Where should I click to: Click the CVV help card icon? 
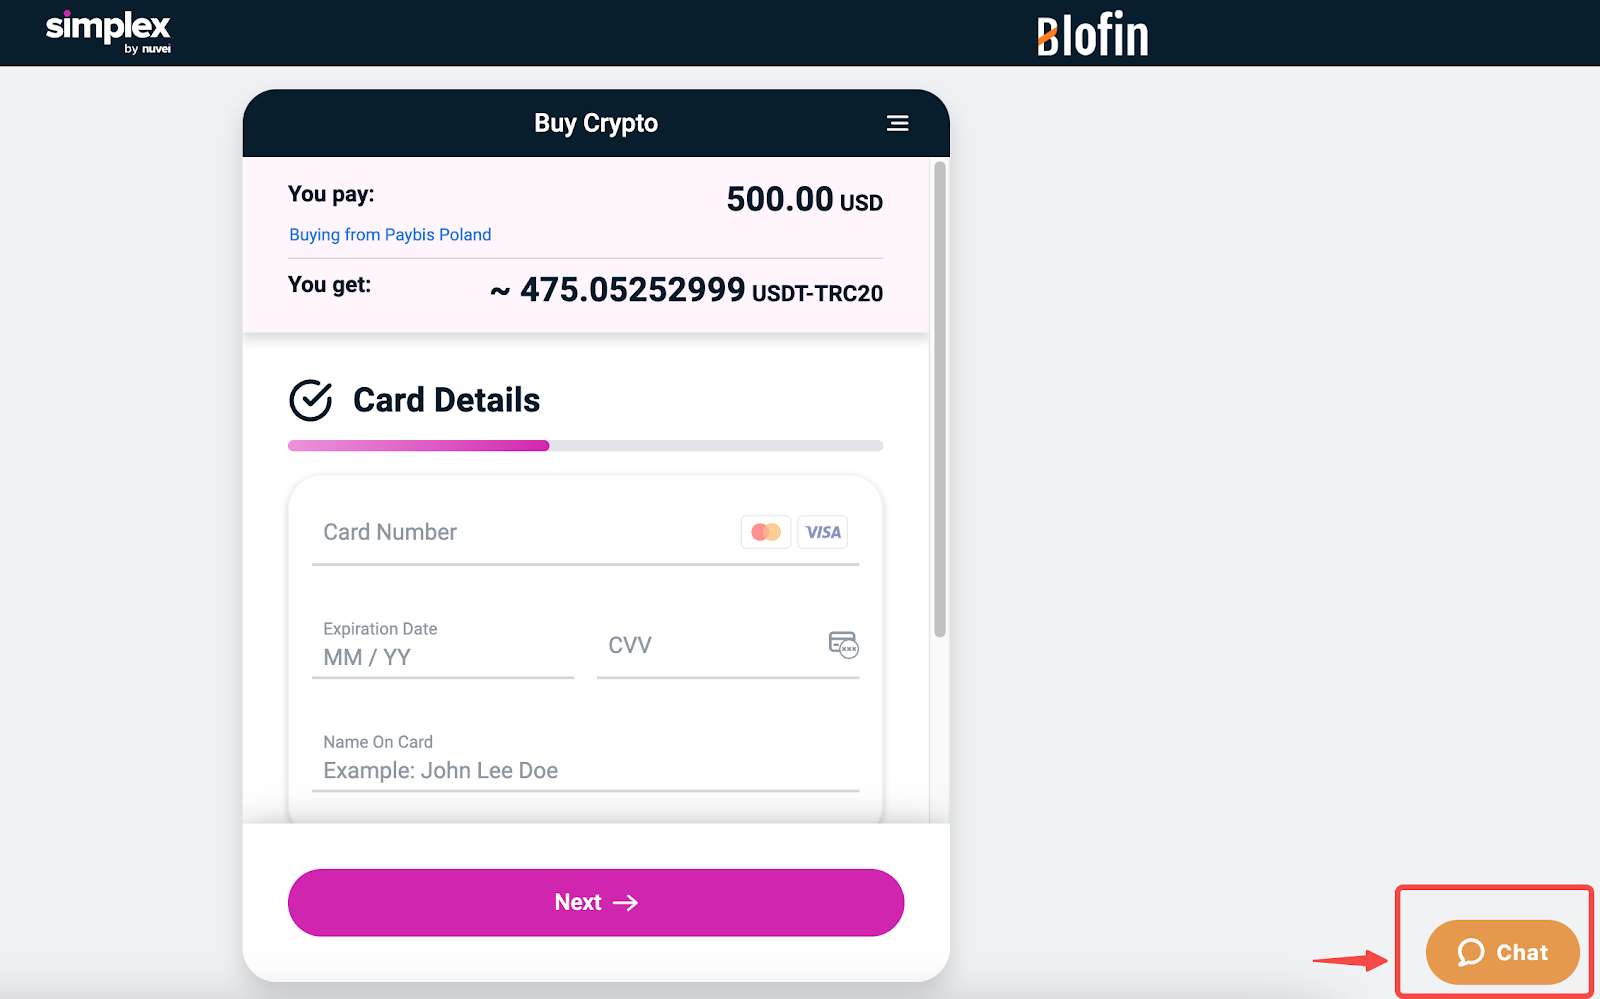(x=843, y=644)
